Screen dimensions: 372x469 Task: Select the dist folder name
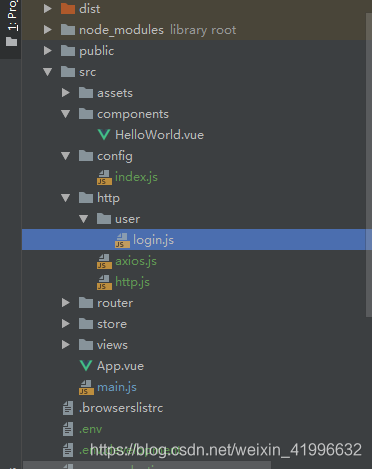point(89,9)
